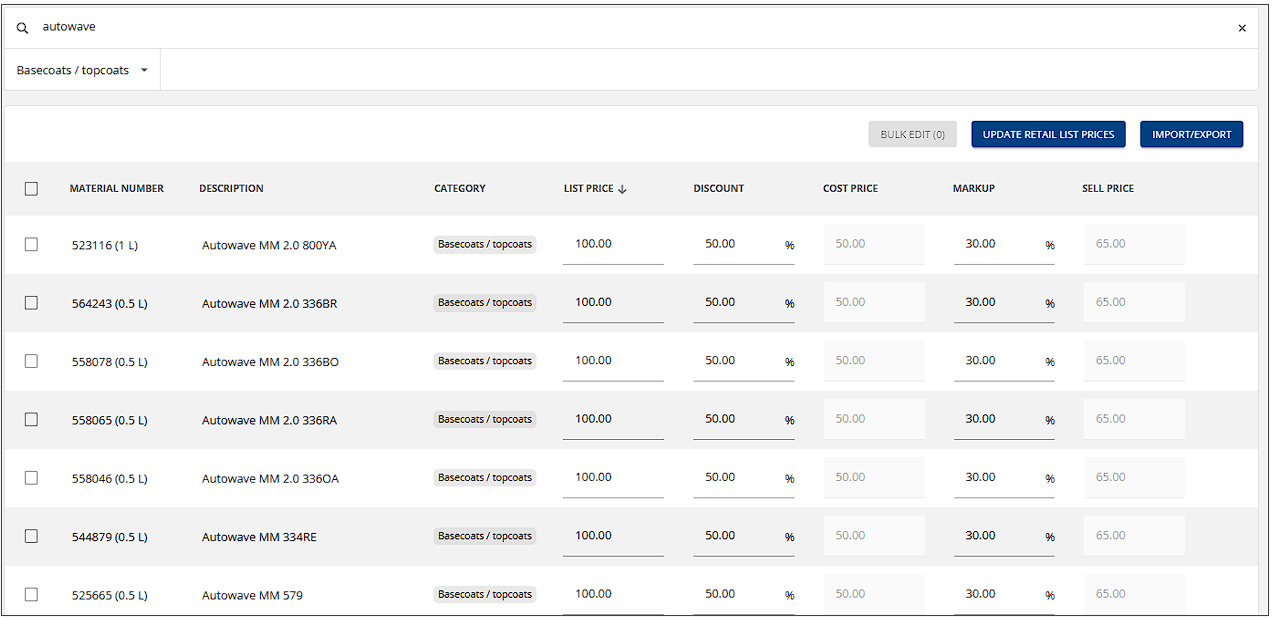Click the search magnifier icon
1274x620 pixels.
coord(23,28)
